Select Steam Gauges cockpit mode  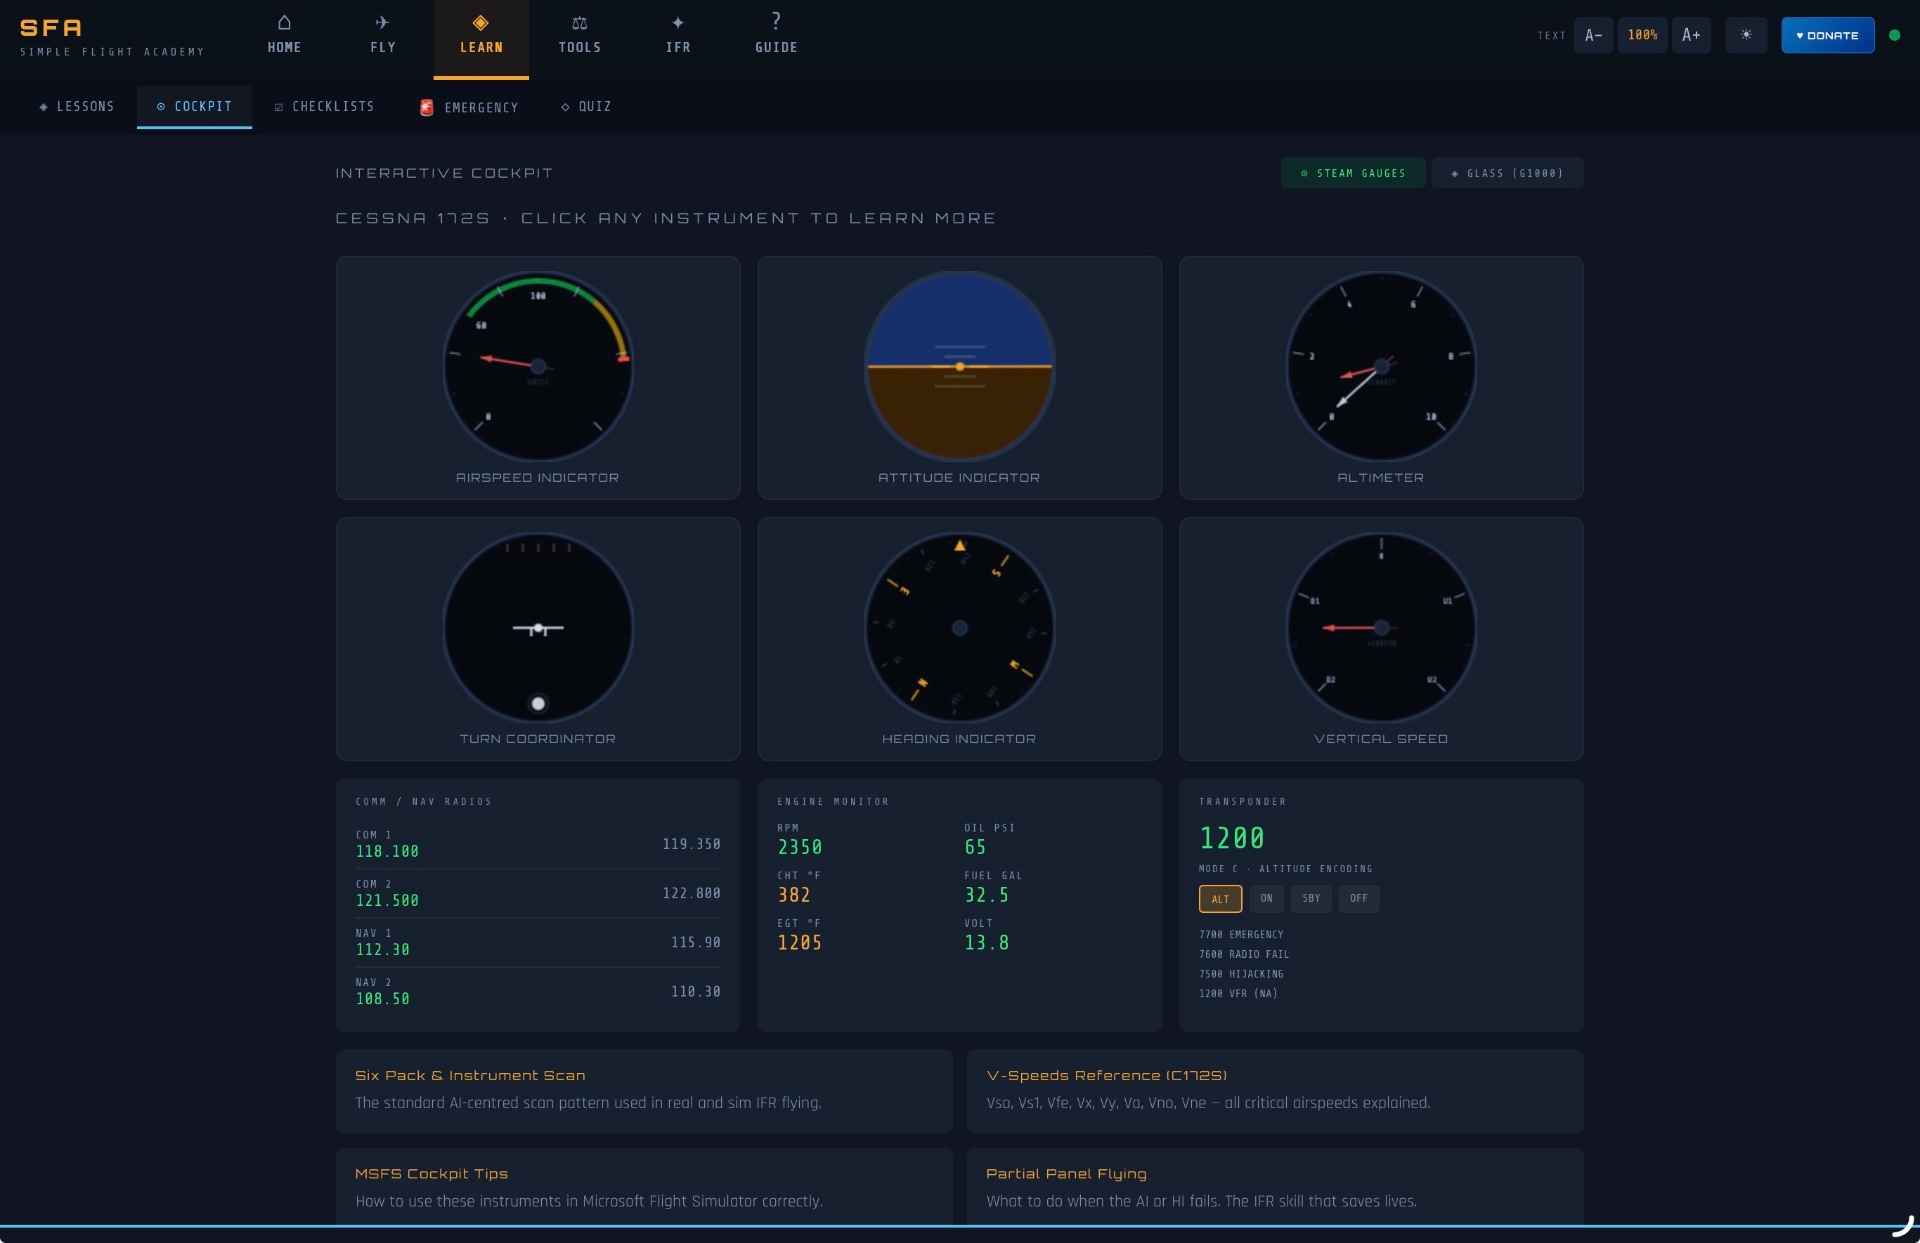[1353, 173]
